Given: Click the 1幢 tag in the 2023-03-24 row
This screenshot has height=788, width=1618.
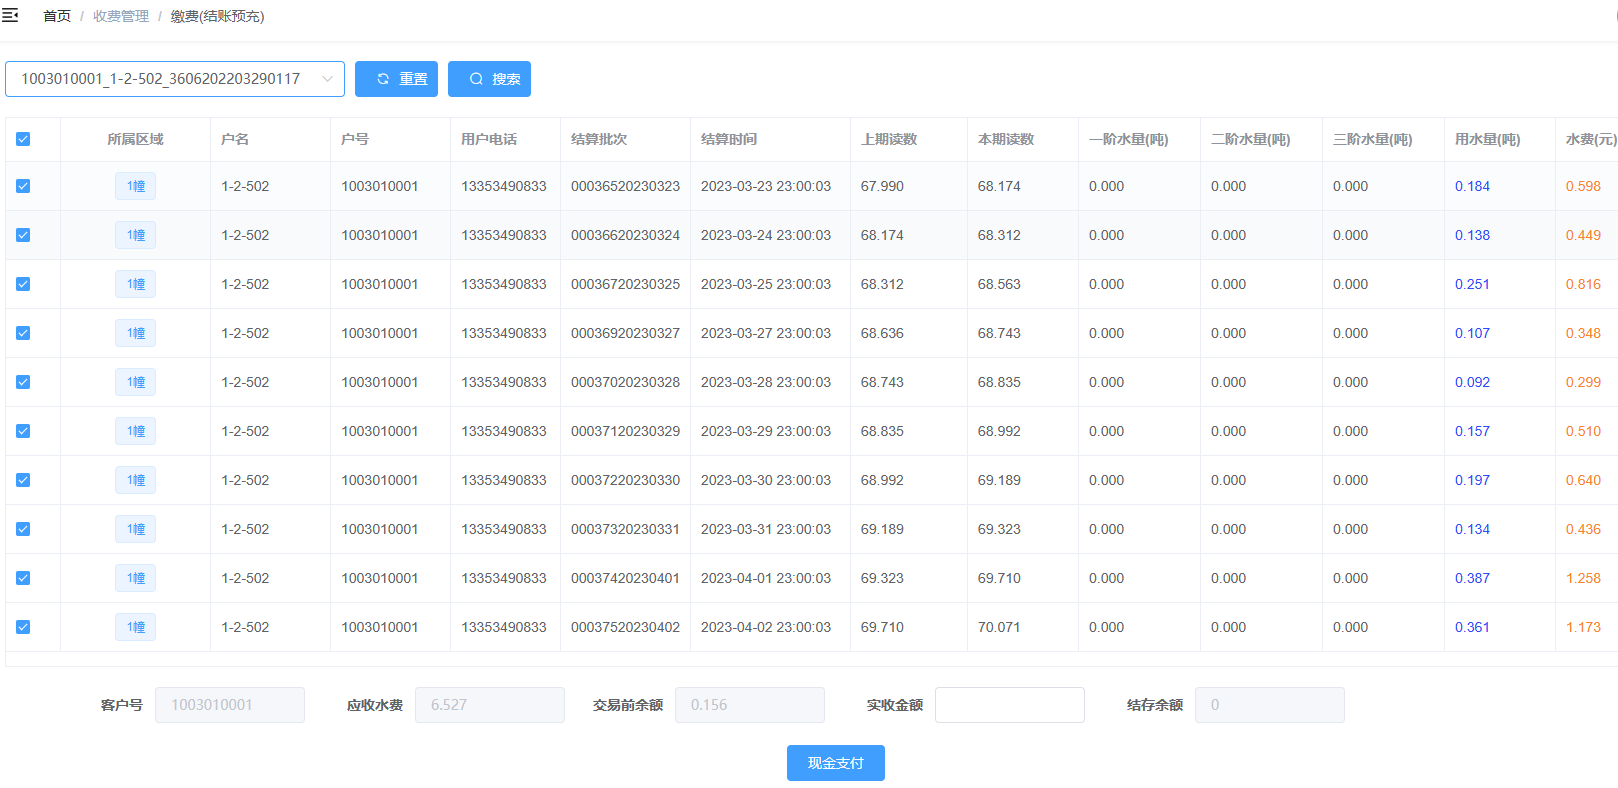Looking at the screenshot, I should tap(135, 235).
